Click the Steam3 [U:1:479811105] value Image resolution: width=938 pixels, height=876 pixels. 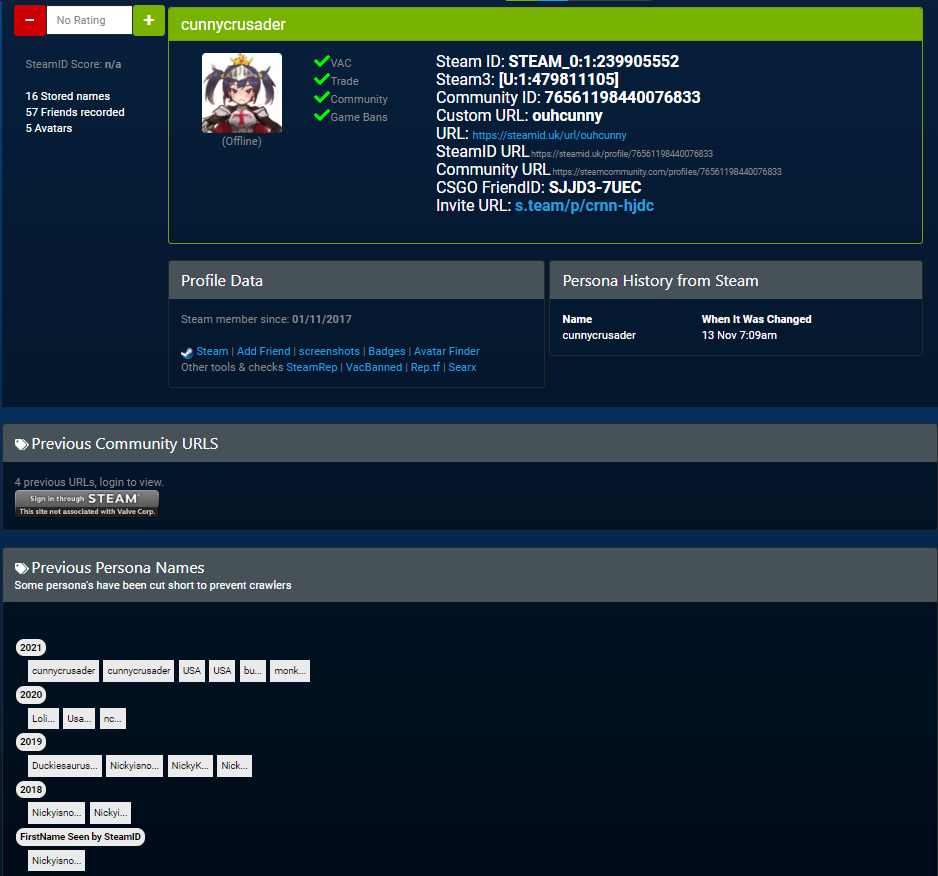coord(558,80)
